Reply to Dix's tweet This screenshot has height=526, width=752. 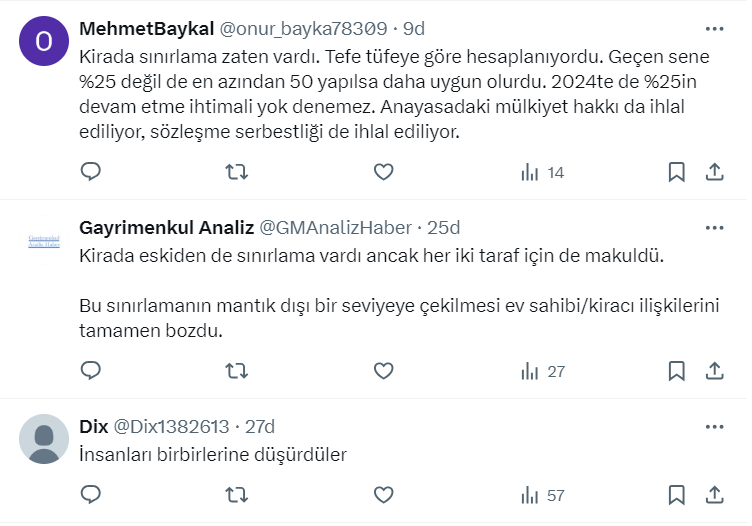coord(91,495)
